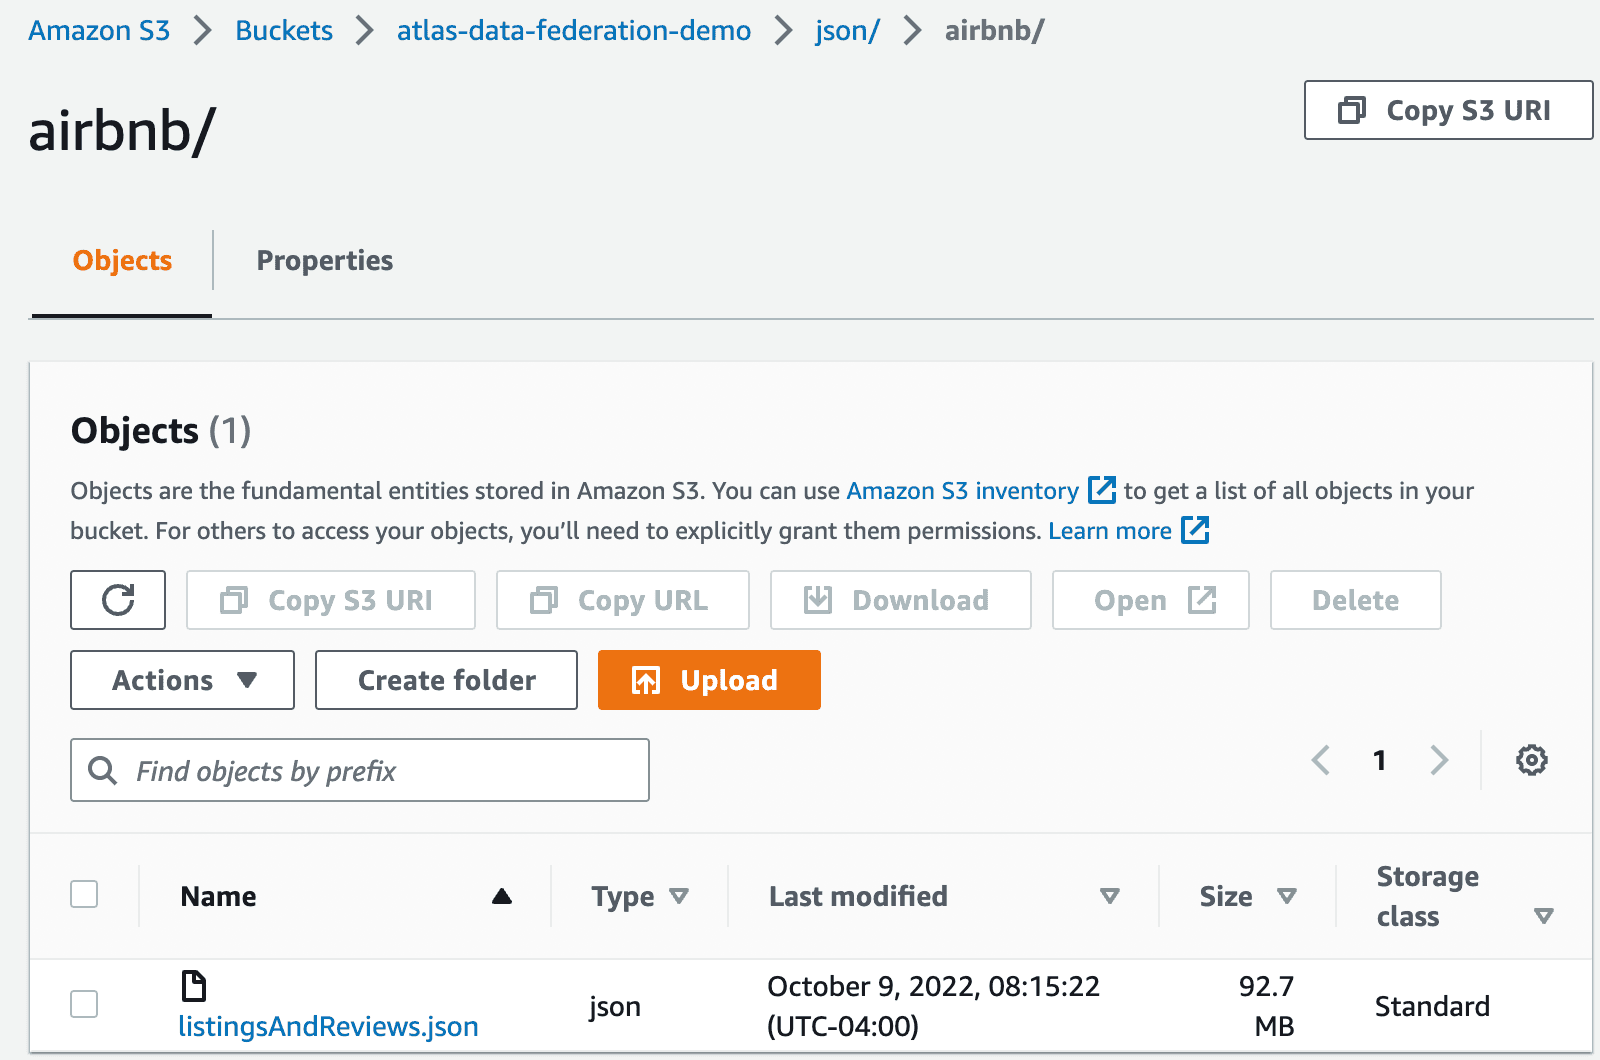This screenshot has height=1060, width=1600.
Task: Click external link icon beside Amazon S3 inventory
Action: coord(1101,490)
